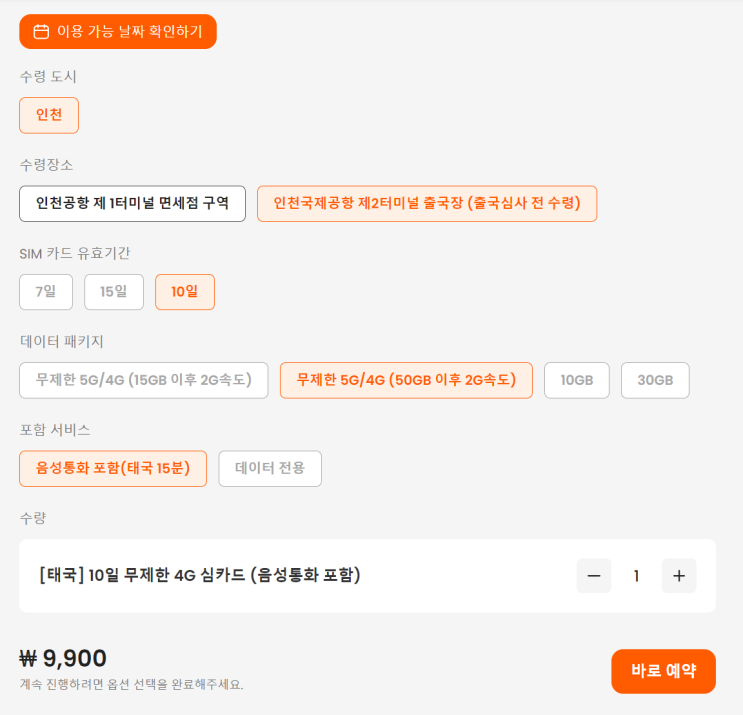The height and width of the screenshot is (715, 743).
Task: Switch to 데이터 전용 service option
Action: pyautogui.click(x=270, y=468)
